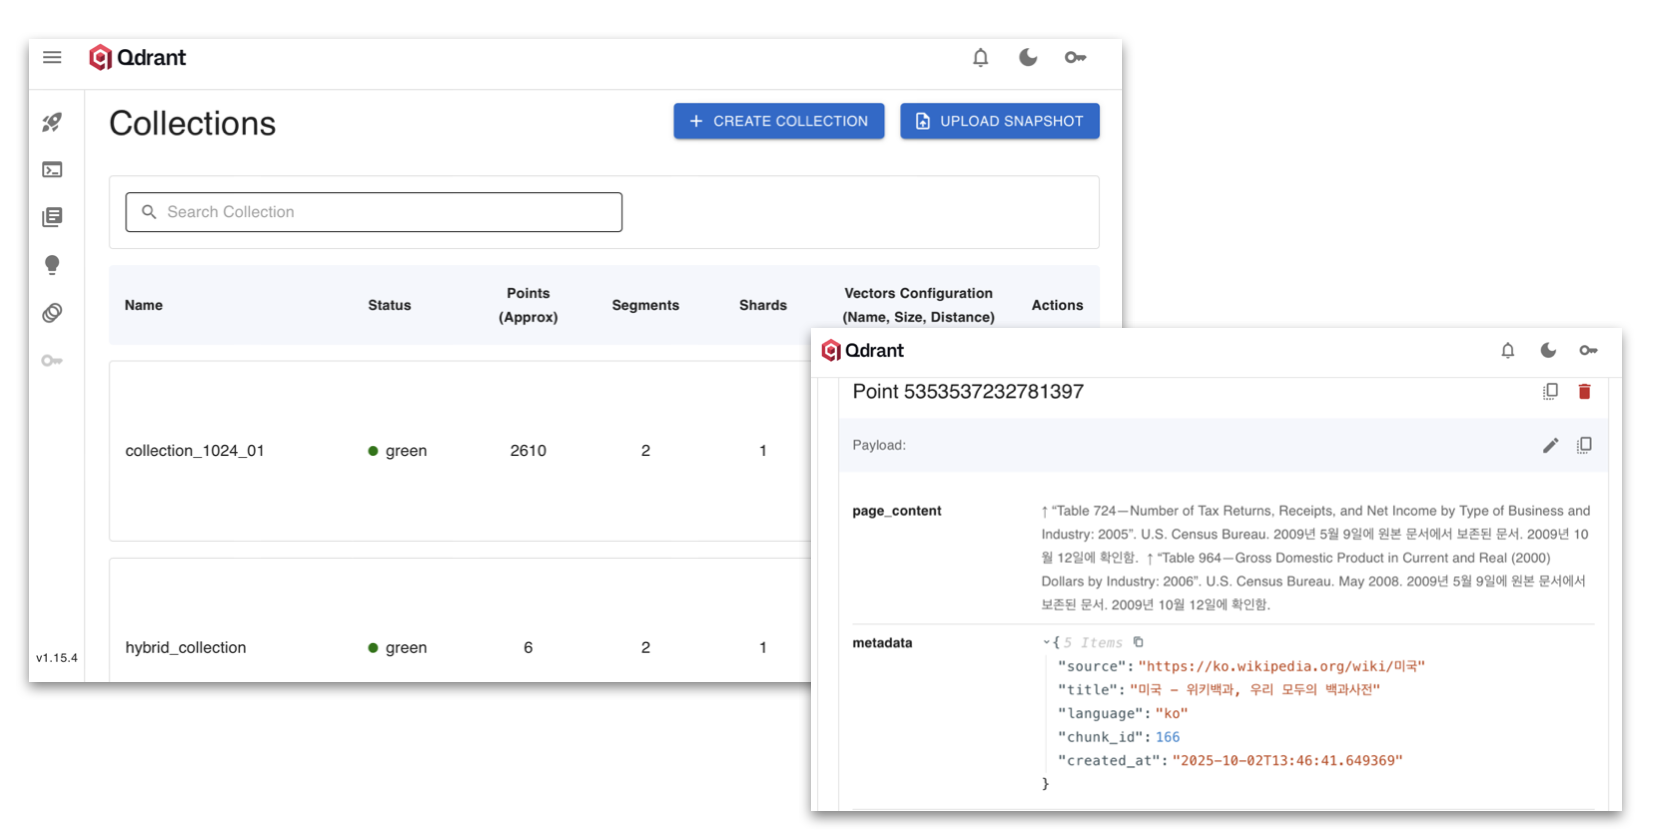Select Collections list icon in left sidebar
This screenshot has width=1662, height=840.
pos(52,217)
